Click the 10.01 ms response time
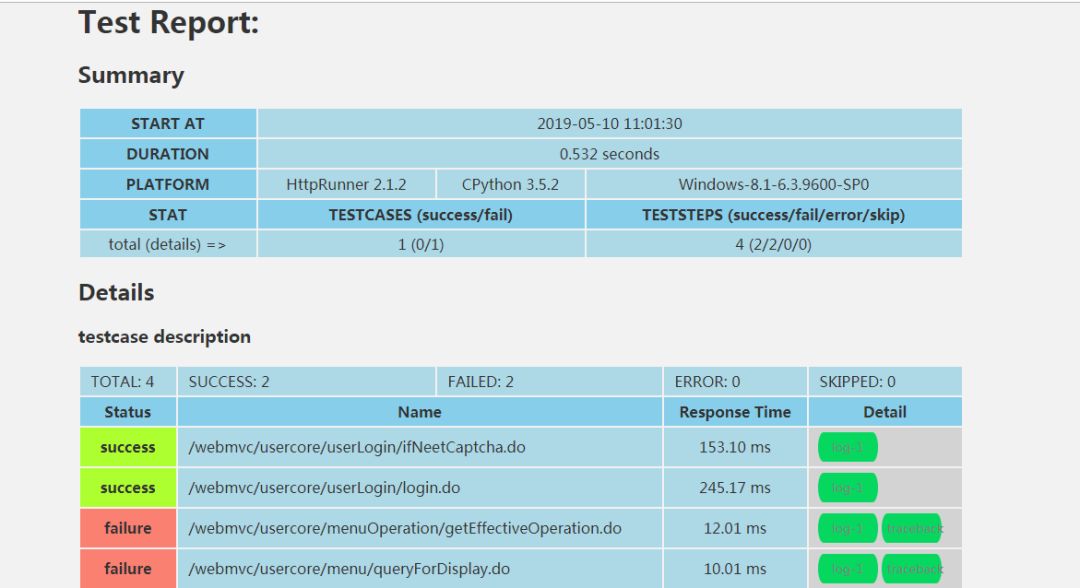Screen dimensions: 1080x588 coord(735,569)
